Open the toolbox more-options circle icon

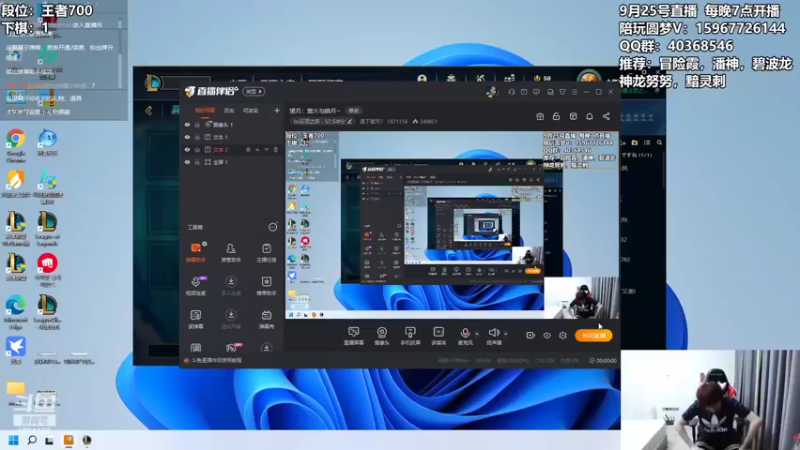pos(273,227)
